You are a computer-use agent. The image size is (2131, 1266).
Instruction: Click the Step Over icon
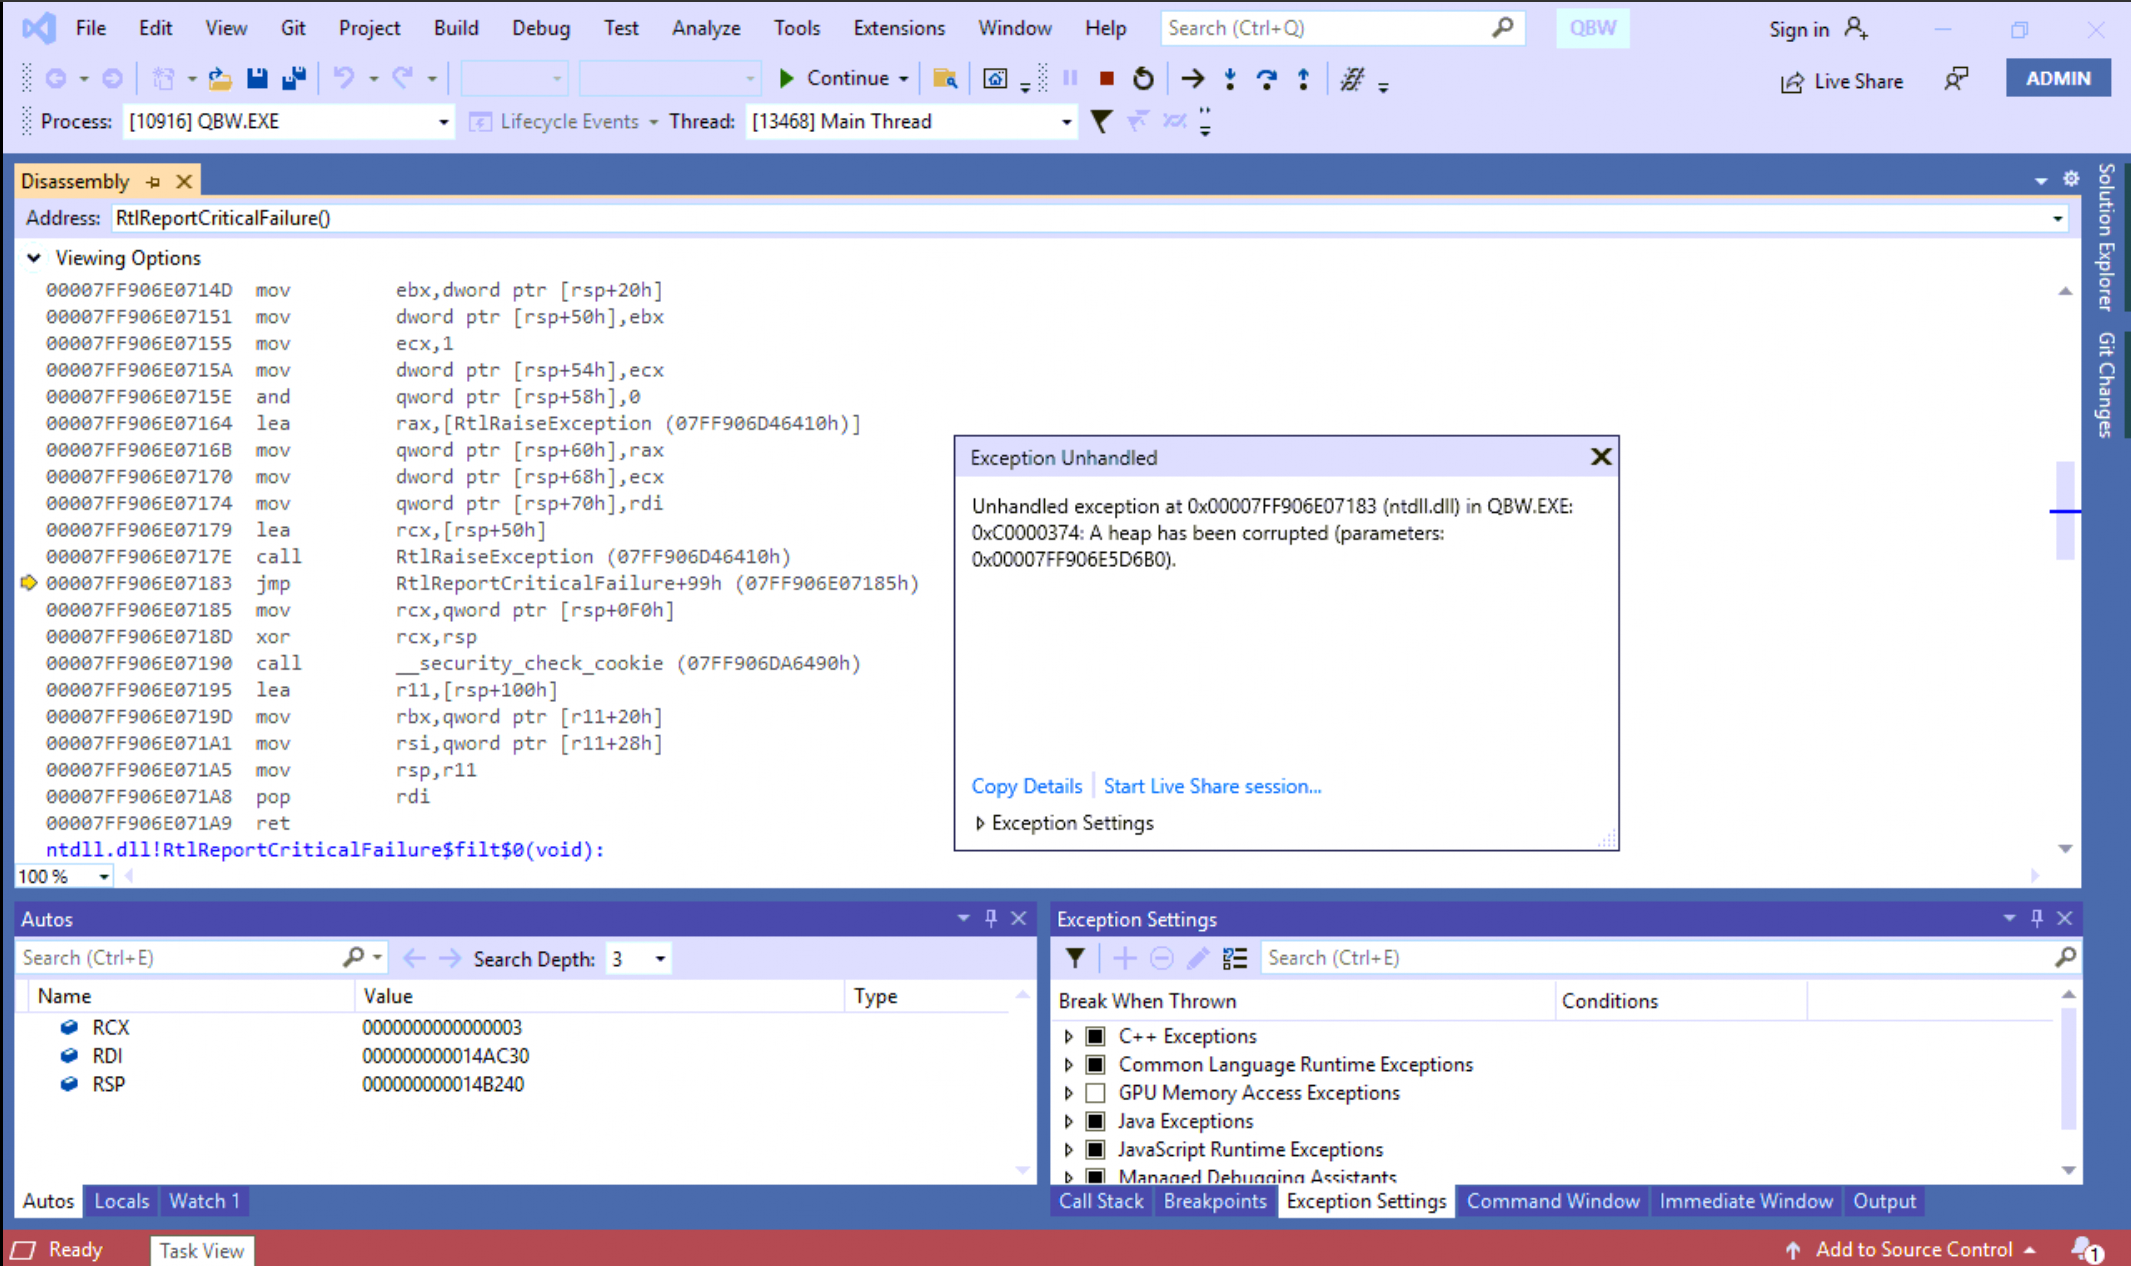point(1267,78)
